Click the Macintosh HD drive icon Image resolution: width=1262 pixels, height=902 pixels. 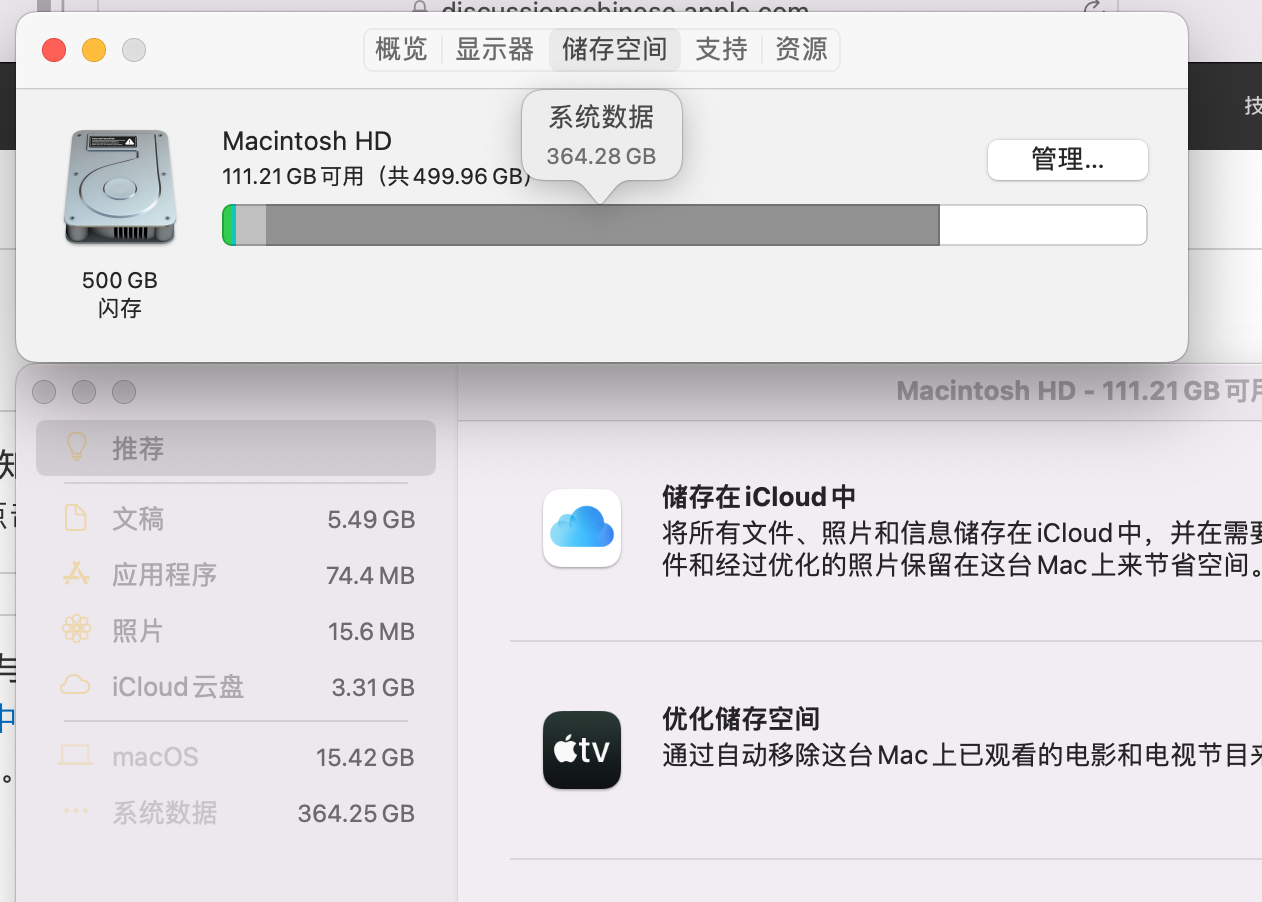(119, 186)
